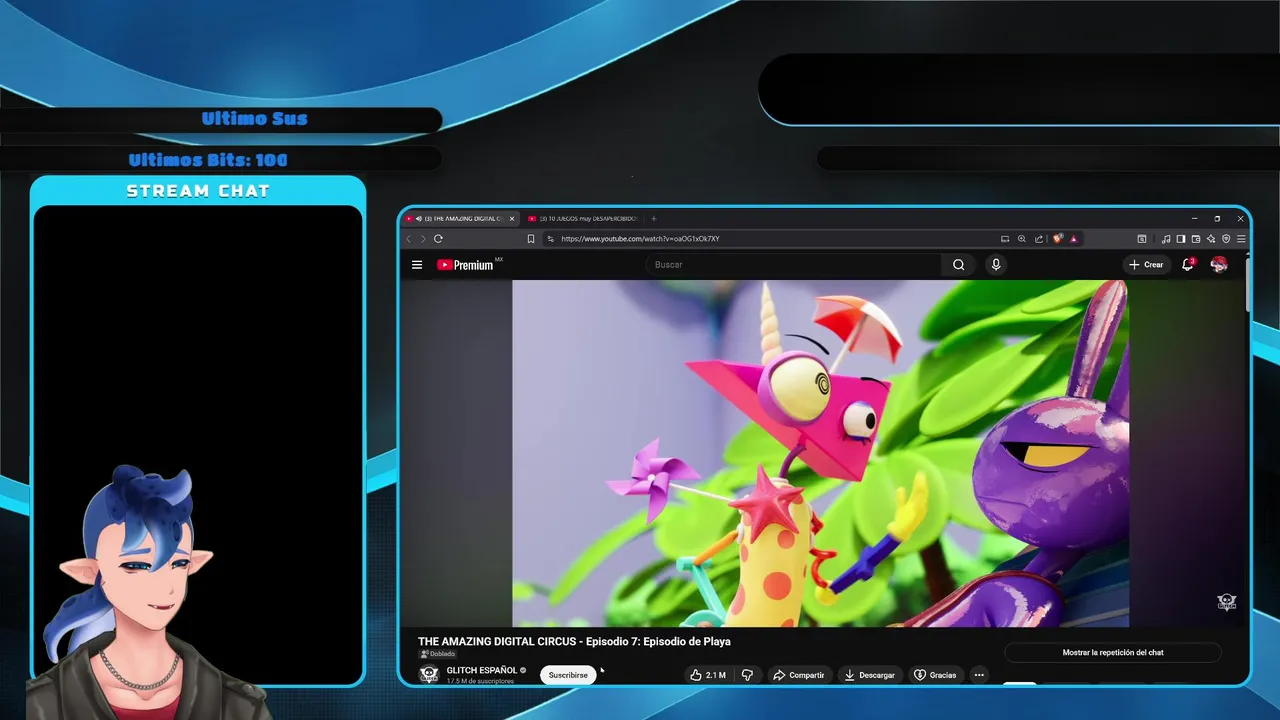1280x720 pixels.
Task: Open GLITCH ESPAÑOL channel name link
Action: click(x=482, y=670)
